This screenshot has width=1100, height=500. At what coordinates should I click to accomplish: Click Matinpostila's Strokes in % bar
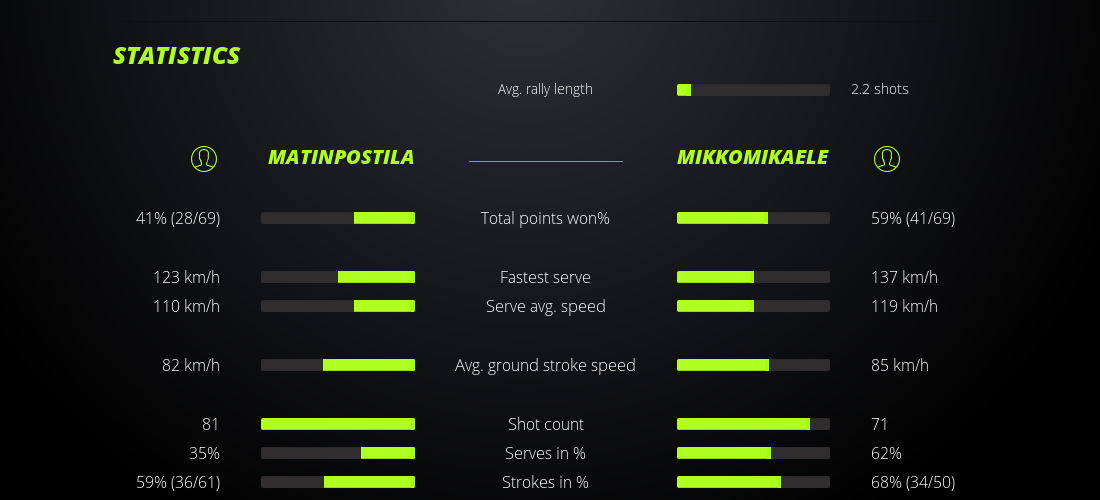(x=338, y=482)
